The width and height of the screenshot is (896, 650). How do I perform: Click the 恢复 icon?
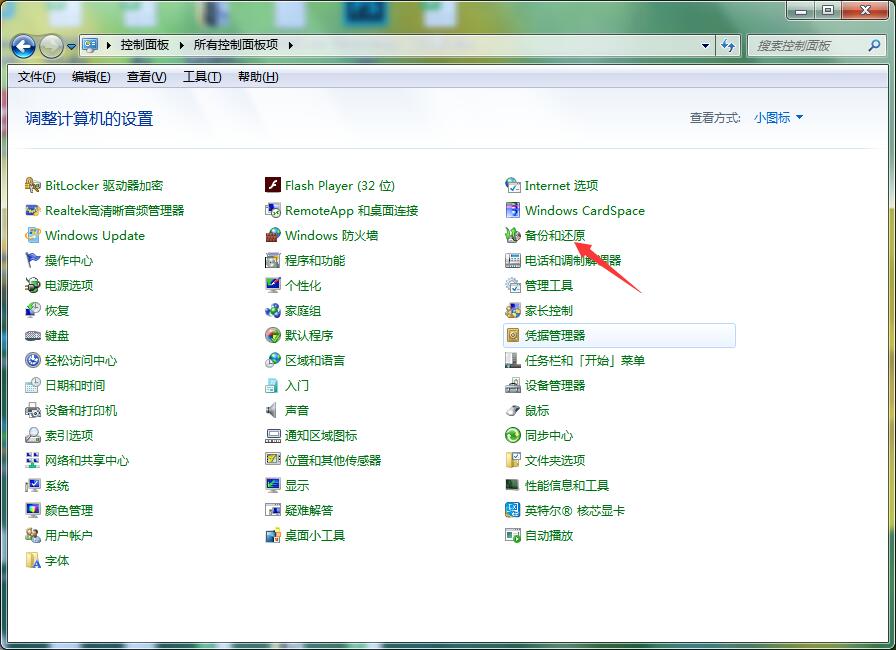[x=33, y=310]
